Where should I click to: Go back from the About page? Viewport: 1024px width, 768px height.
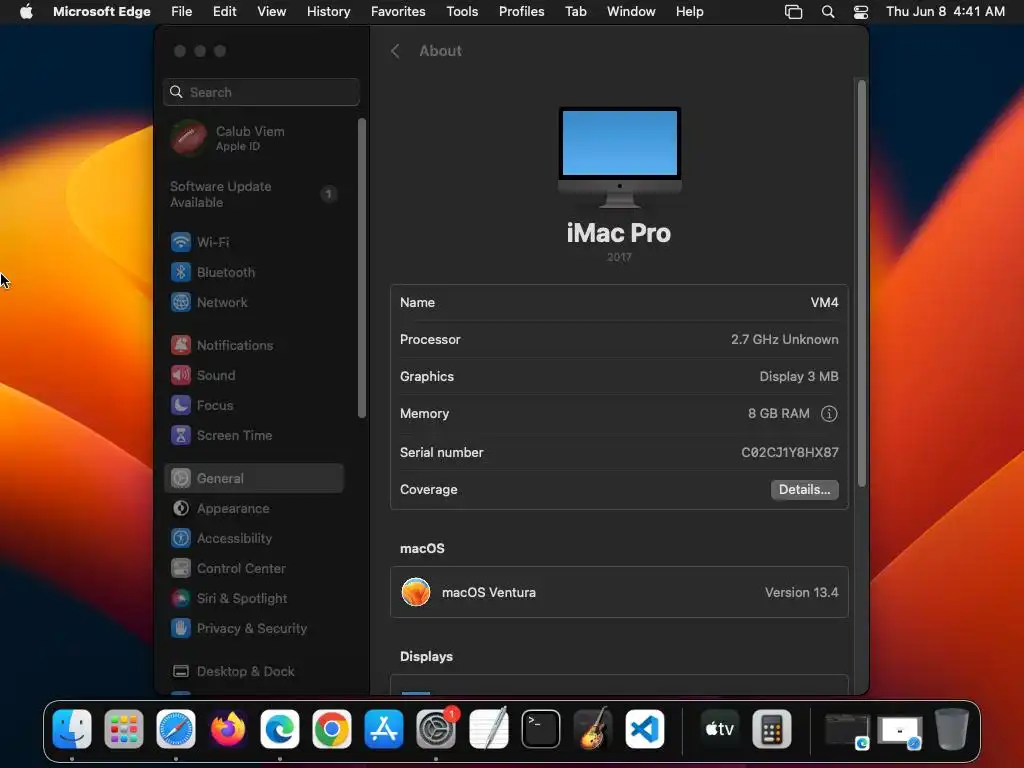(x=395, y=51)
